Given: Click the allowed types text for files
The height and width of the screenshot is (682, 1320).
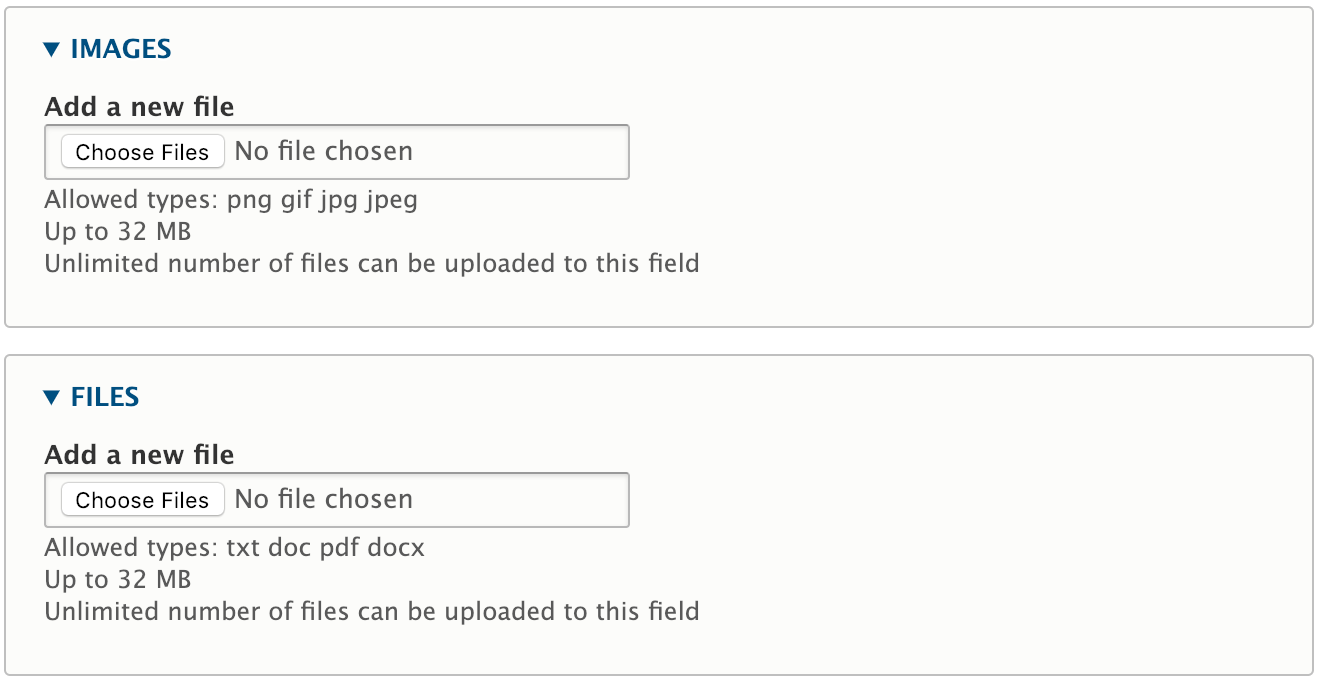Looking at the screenshot, I should coord(233,548).
